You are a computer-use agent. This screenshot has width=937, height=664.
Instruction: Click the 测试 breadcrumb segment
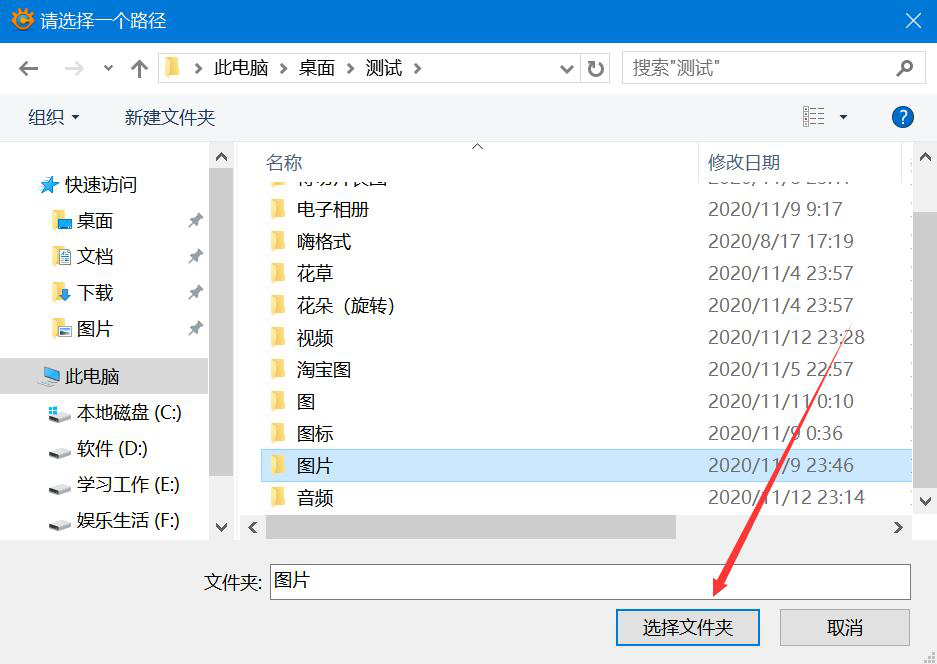(383, 68)
